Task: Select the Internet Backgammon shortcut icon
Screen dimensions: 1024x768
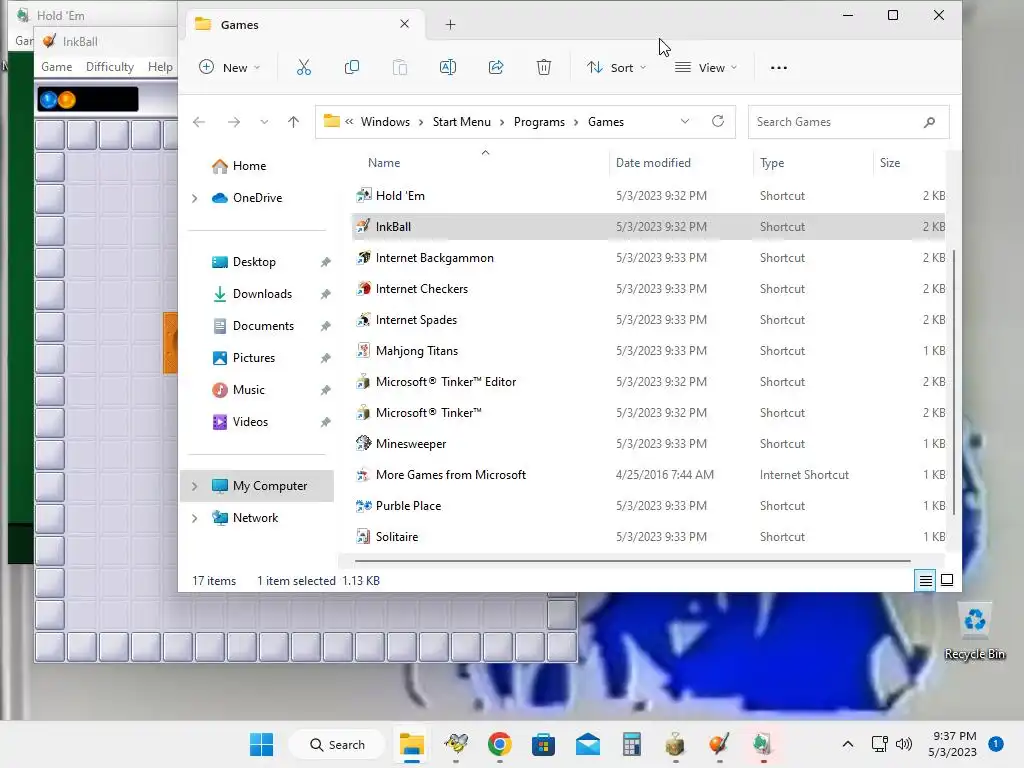Action: point(363,257)
